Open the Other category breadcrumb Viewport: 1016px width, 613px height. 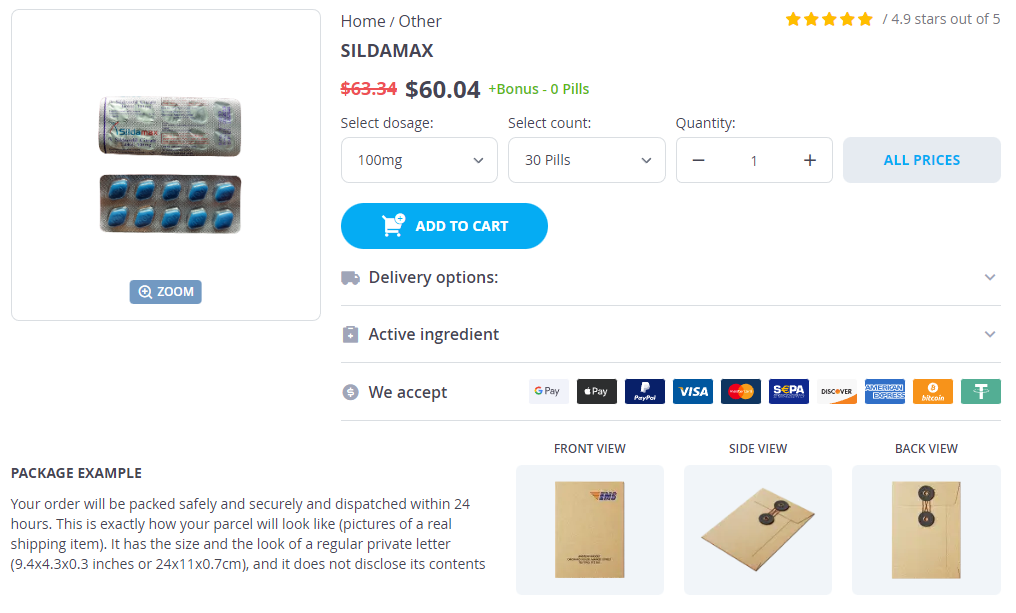pyautogui.click(x=420, y=21)
